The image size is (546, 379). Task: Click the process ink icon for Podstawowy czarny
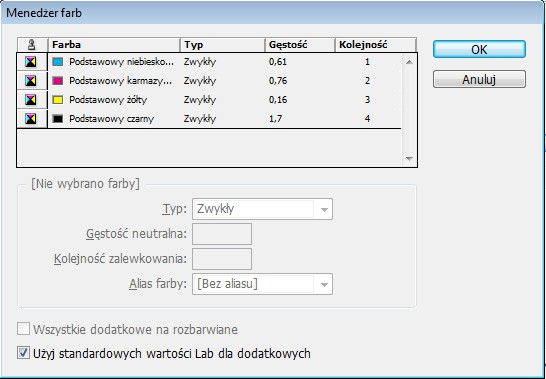pos(31,119)
